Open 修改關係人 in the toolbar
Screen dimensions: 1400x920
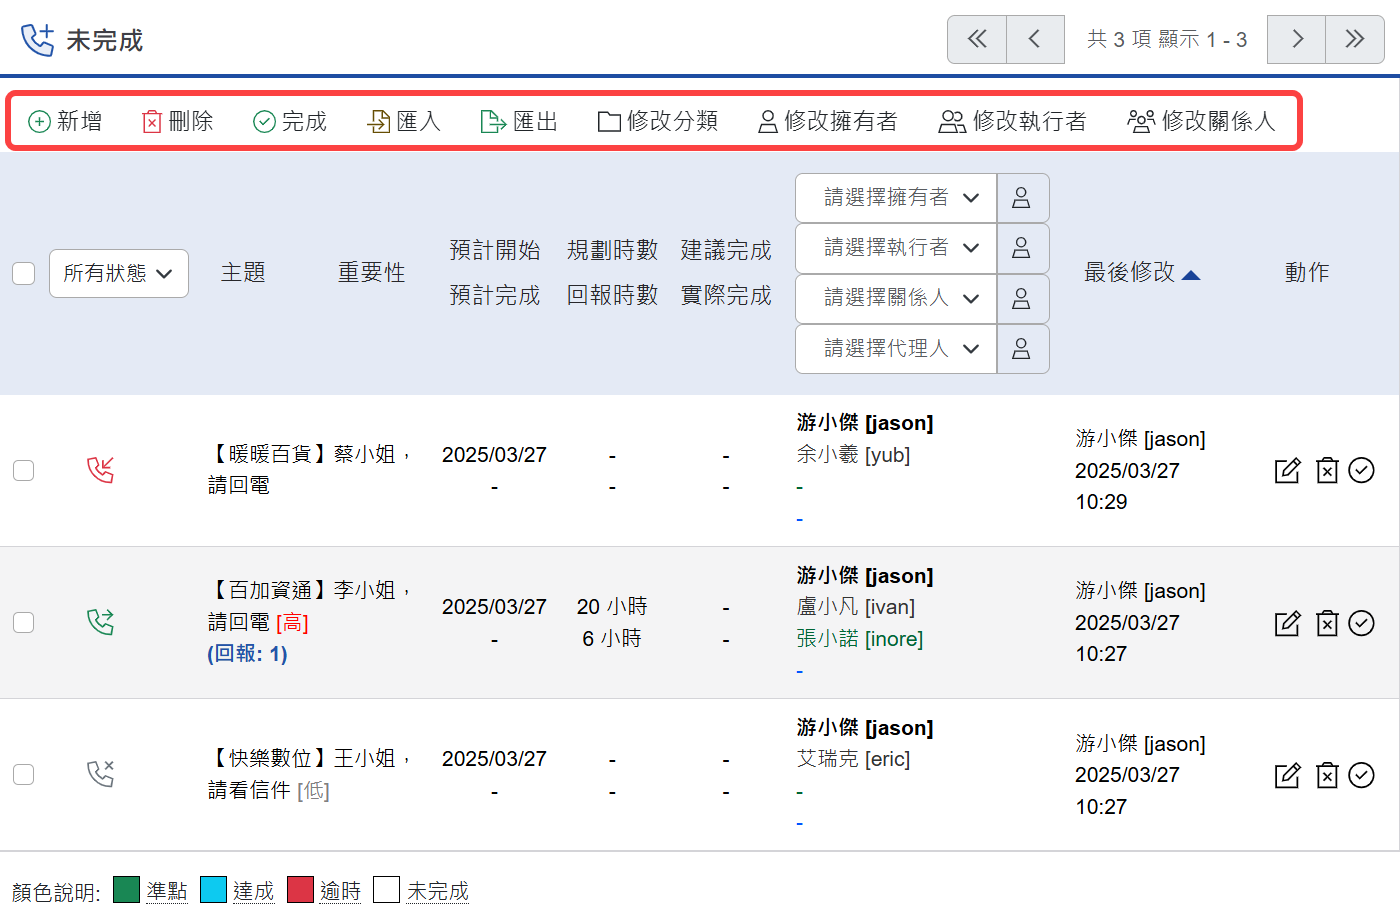(x=1201, y=121)
